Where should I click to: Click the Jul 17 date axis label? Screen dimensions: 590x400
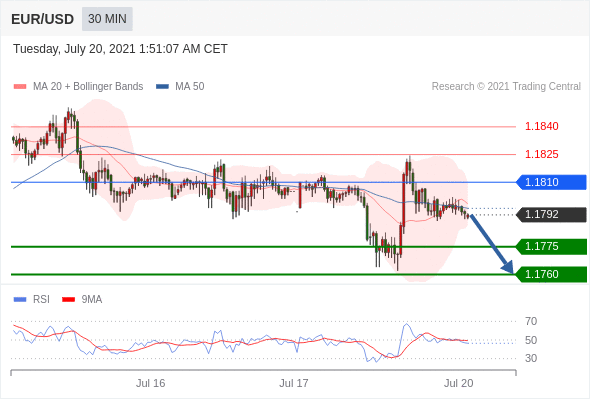click(294, 383)
